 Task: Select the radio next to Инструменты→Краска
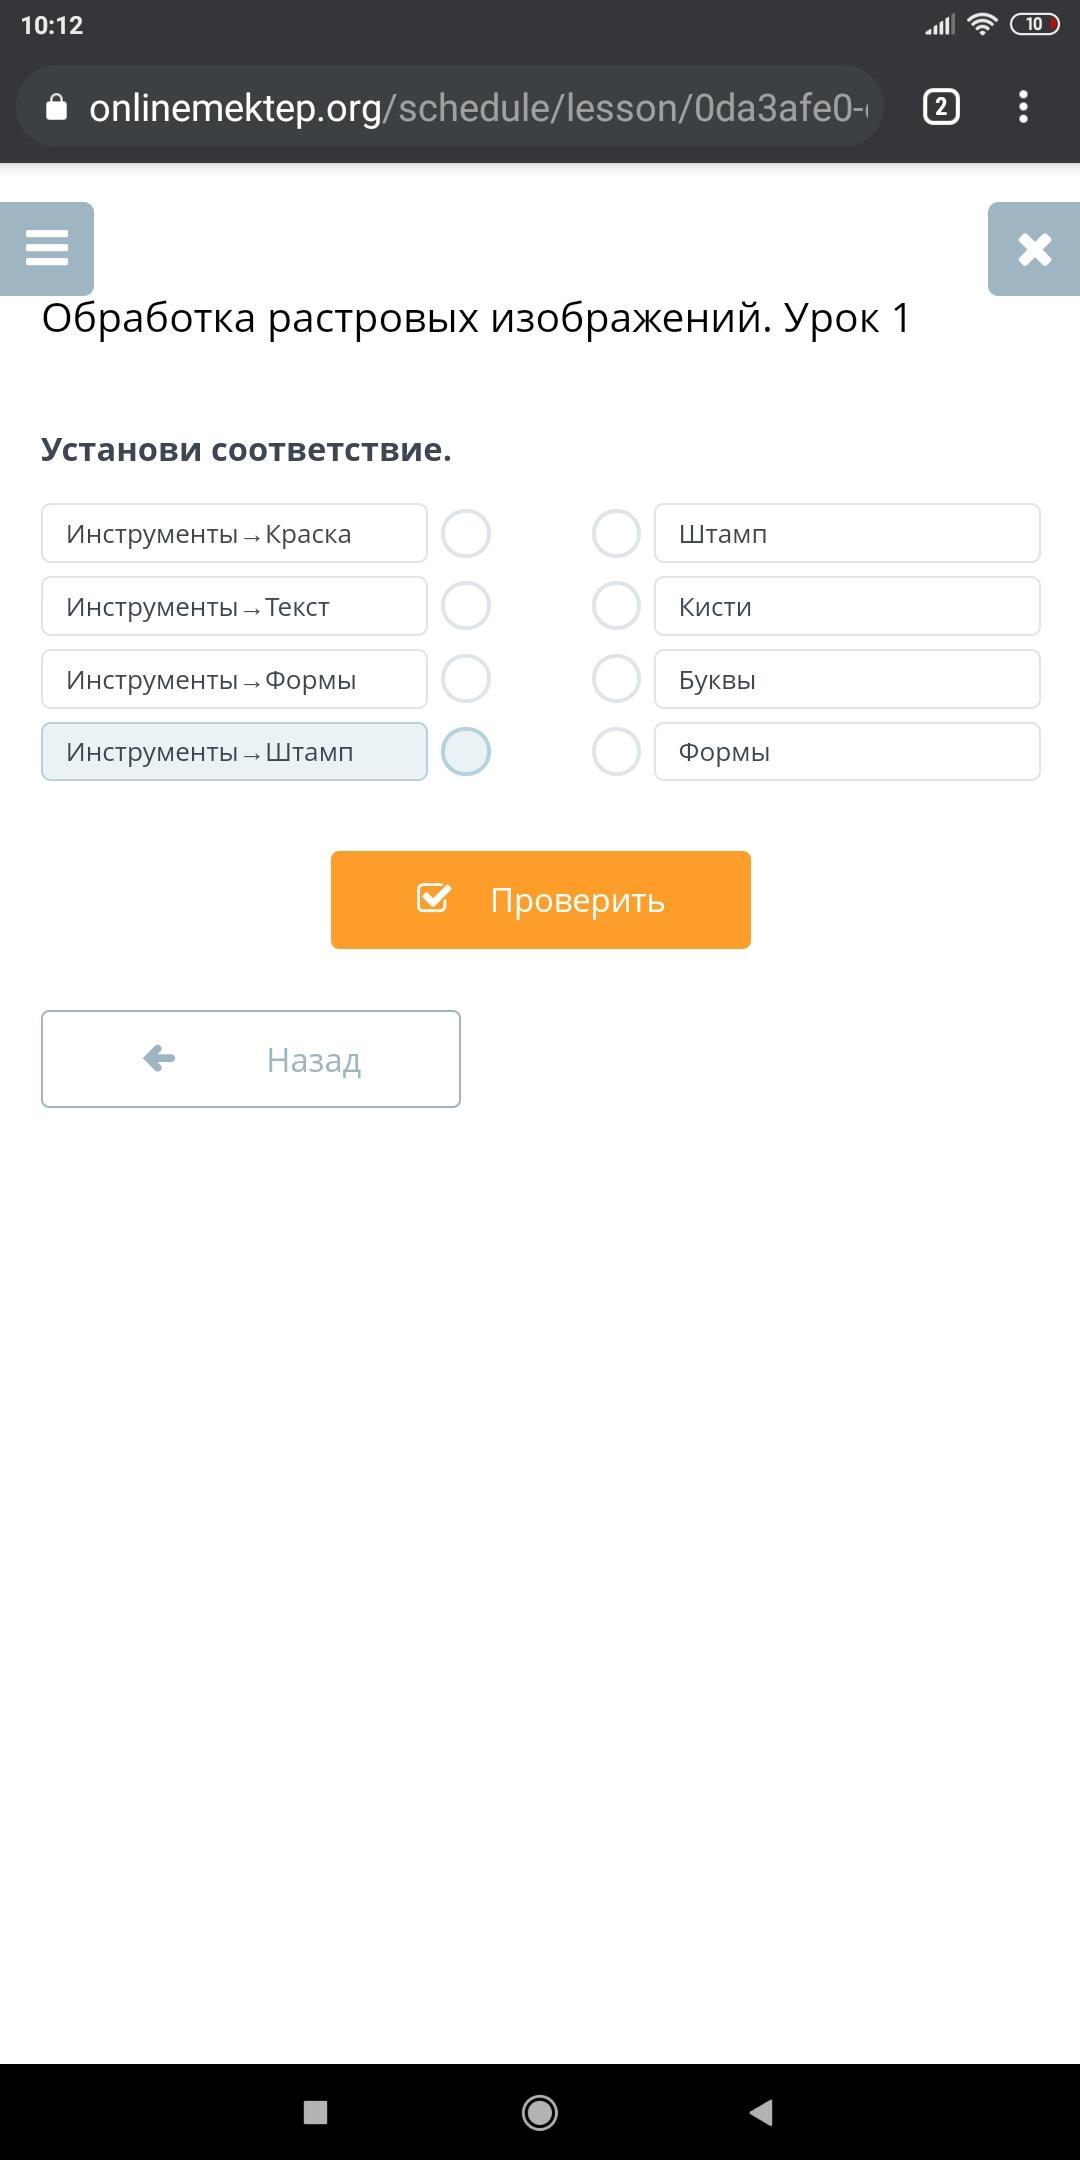(466, 533)
